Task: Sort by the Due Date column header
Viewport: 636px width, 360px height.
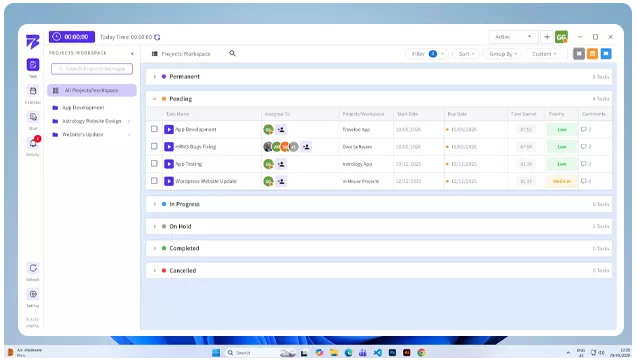Action: [457, 114]
